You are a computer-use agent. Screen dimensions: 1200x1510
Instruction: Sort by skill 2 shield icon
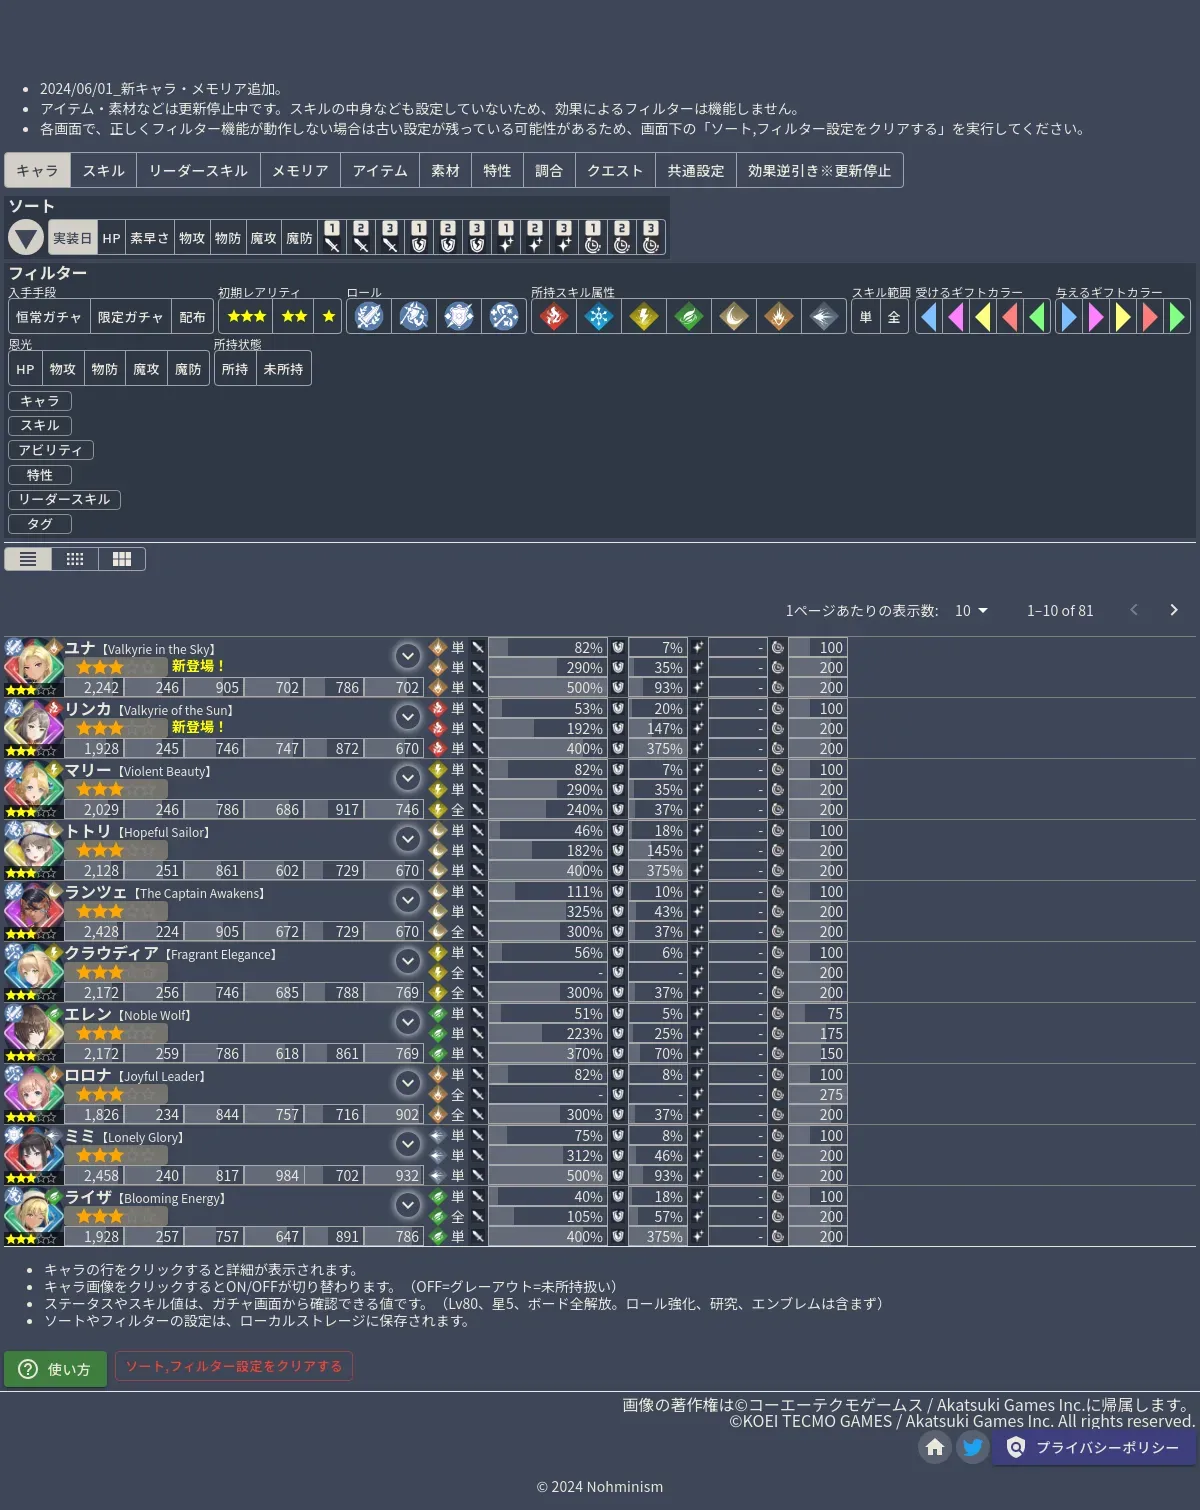tap(449, 238)
